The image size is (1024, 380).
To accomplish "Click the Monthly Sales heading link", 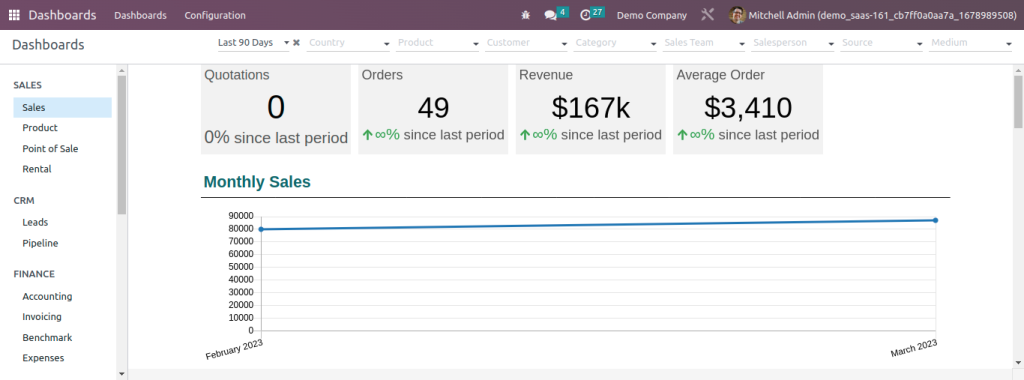I will (257, 182).
